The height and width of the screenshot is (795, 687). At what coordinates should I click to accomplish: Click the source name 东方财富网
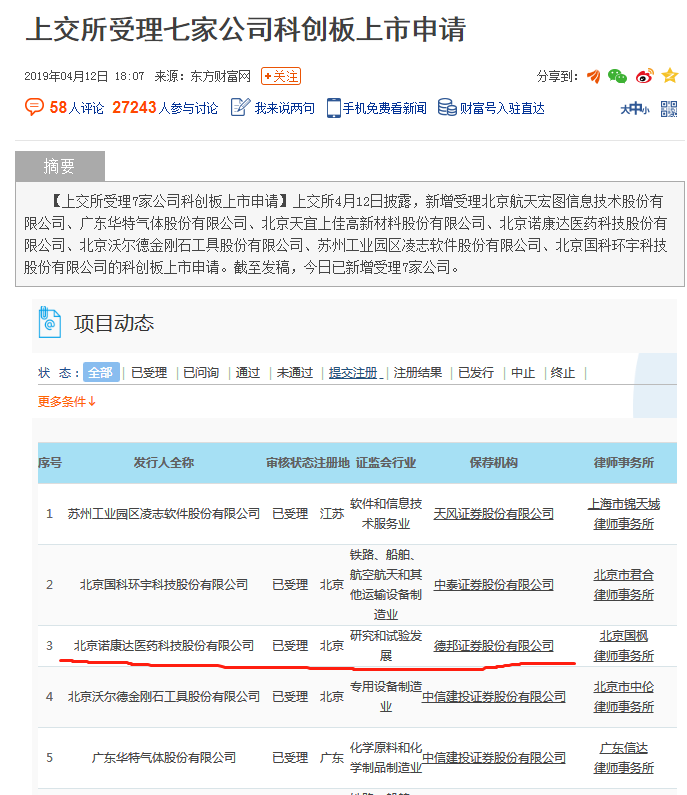click(x=221, y=76)
